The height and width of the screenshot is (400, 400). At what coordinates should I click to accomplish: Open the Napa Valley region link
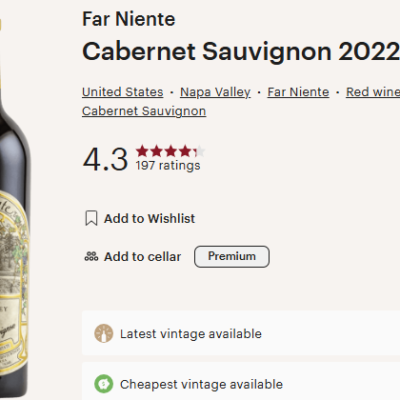(x=215, y=92)
